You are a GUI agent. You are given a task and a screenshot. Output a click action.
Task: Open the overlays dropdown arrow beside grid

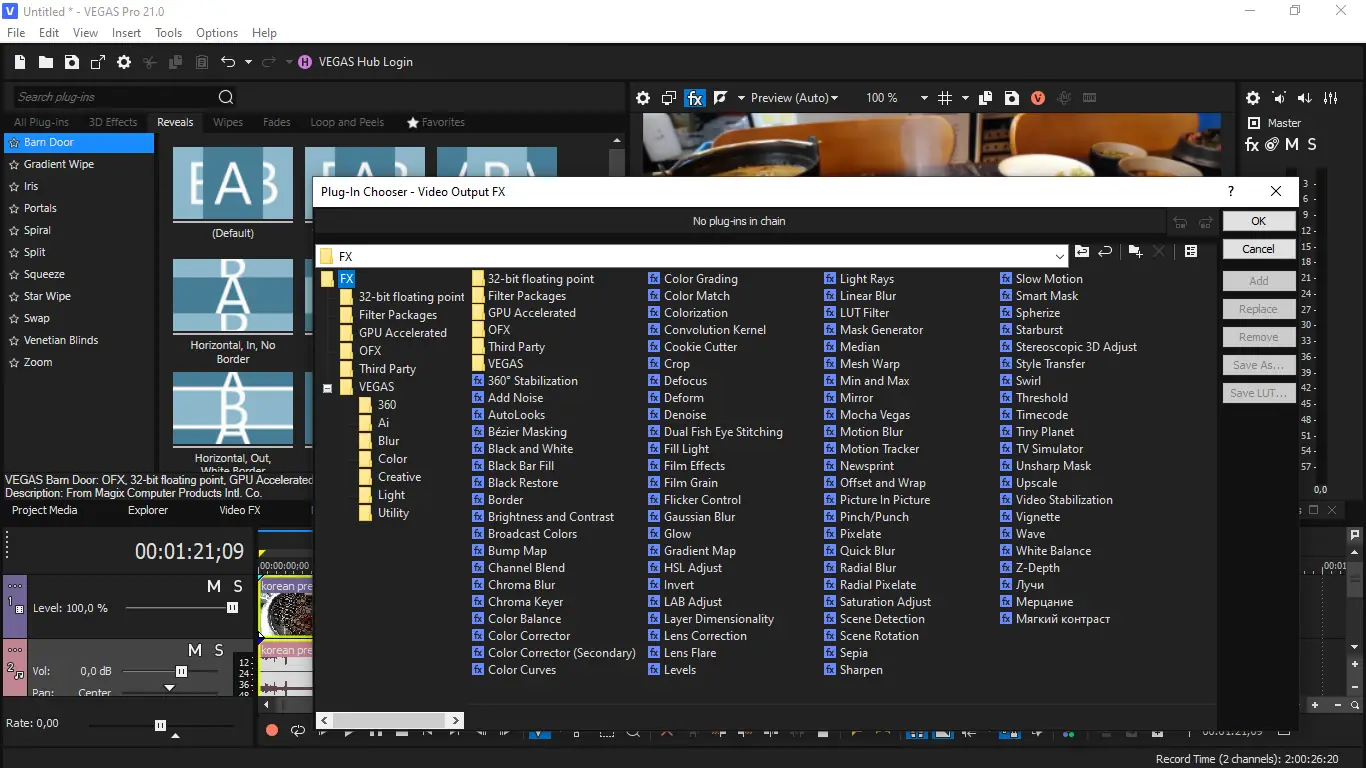pos(965,98)
